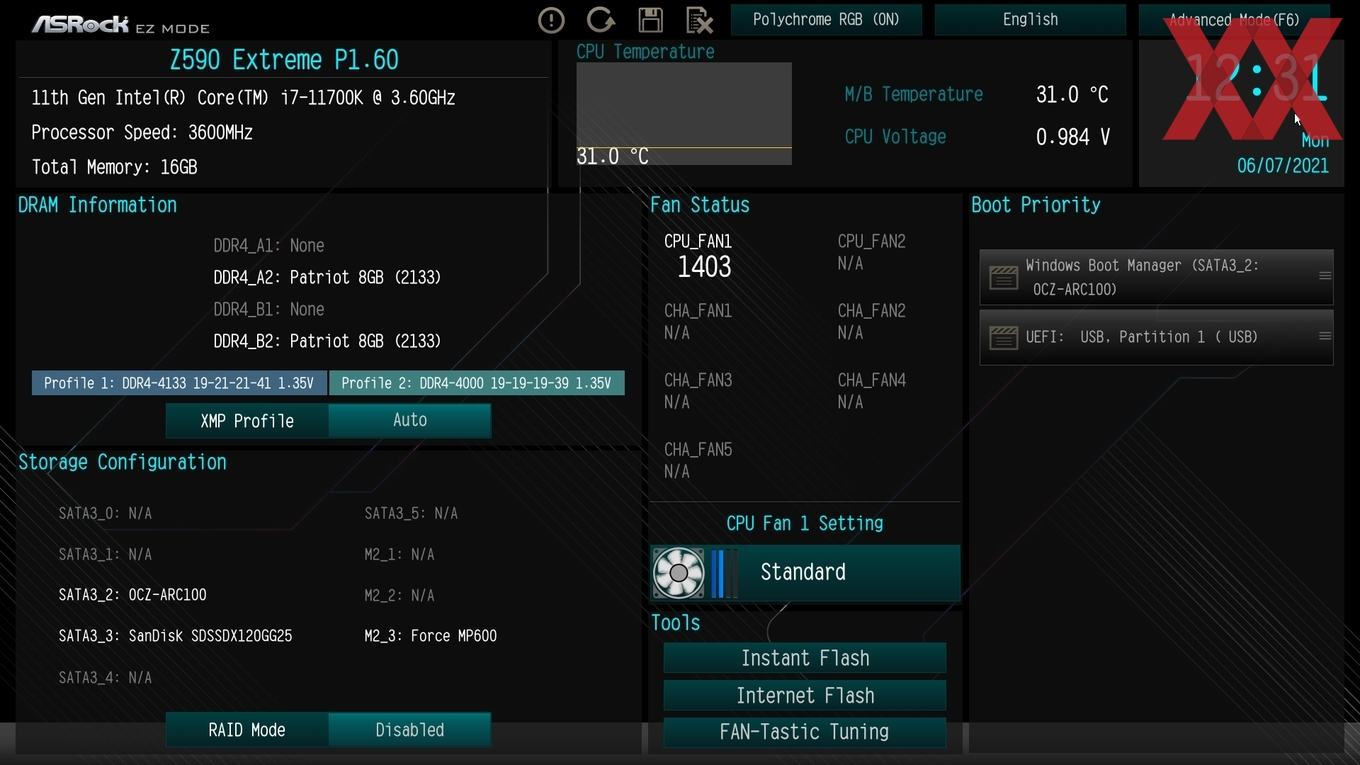Screen dimensions: 1360x765
Task: Click M2_3: Force MP600 entry
Action: click(x=431, y=636)
